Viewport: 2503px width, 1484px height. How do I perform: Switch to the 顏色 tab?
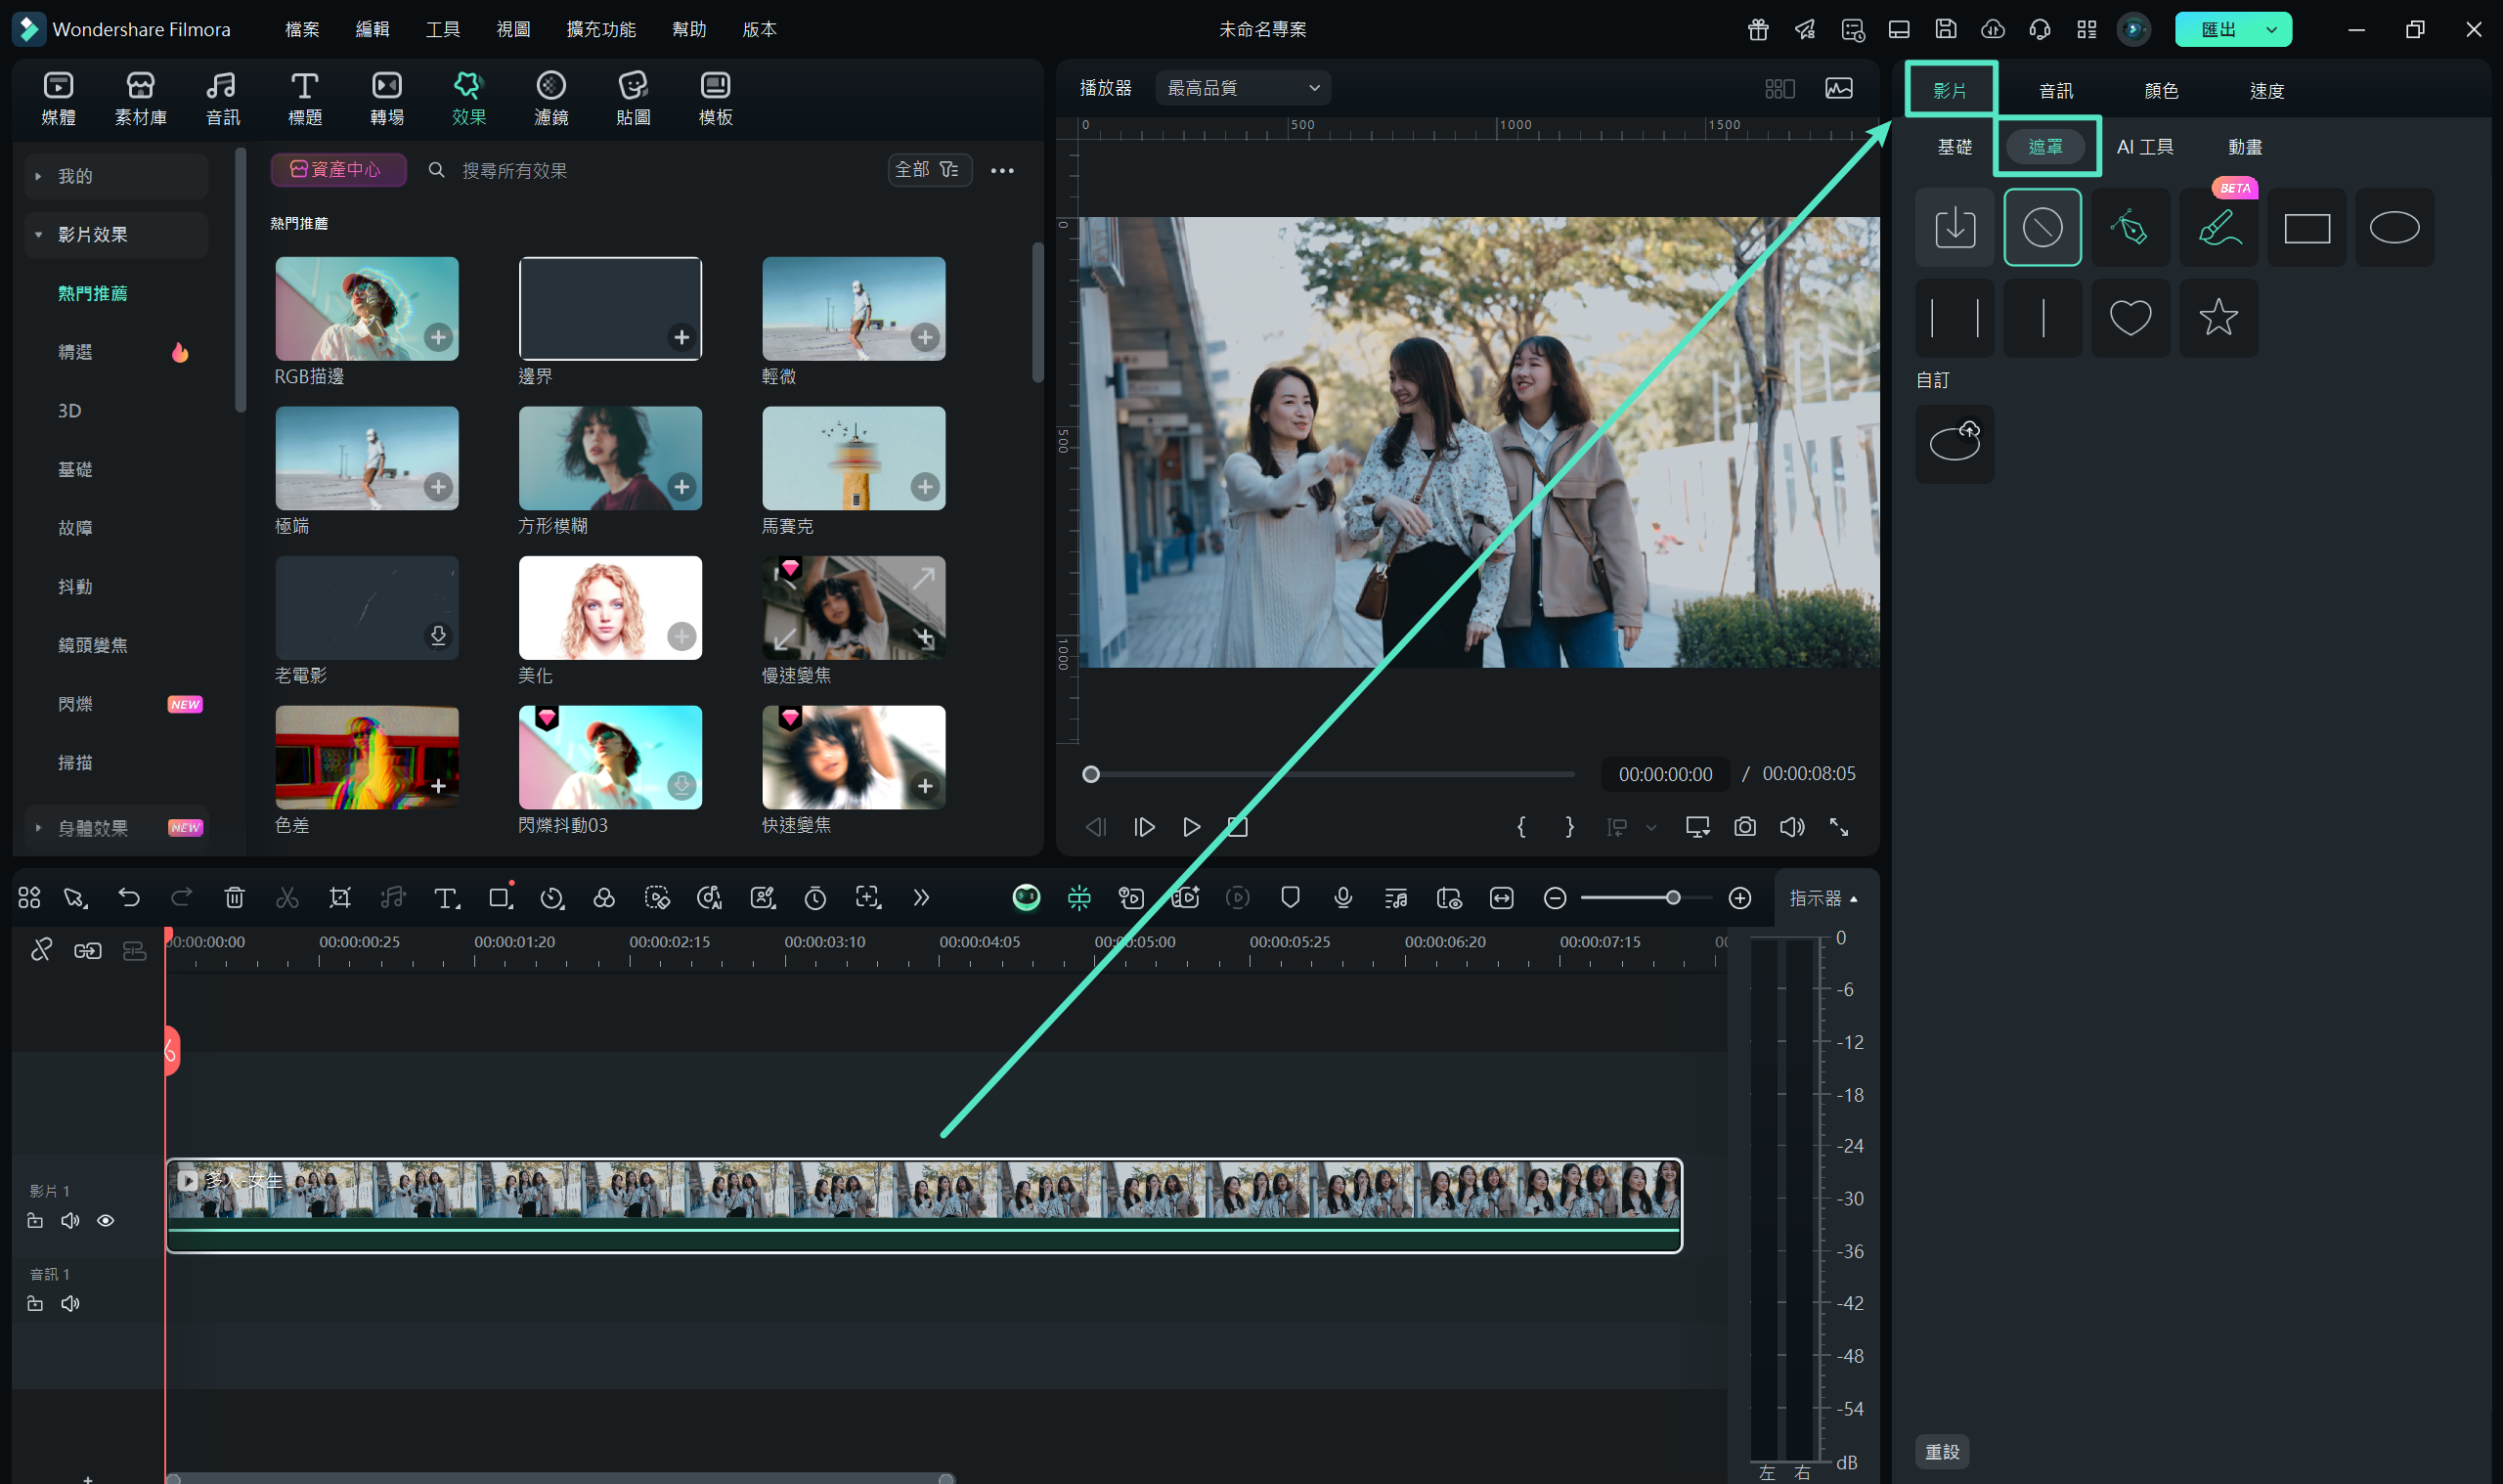click(2160, 91)
